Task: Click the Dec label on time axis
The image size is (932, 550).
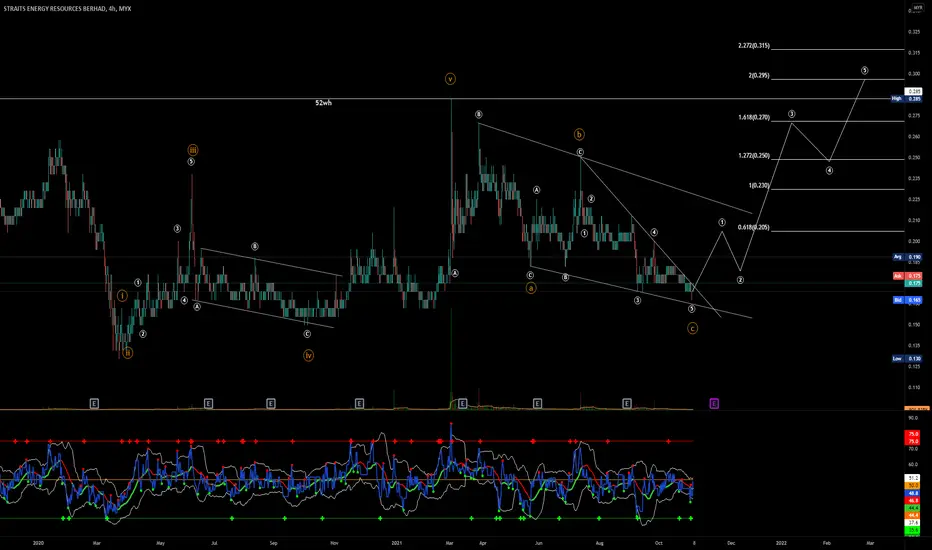Action: coord(731,543)
